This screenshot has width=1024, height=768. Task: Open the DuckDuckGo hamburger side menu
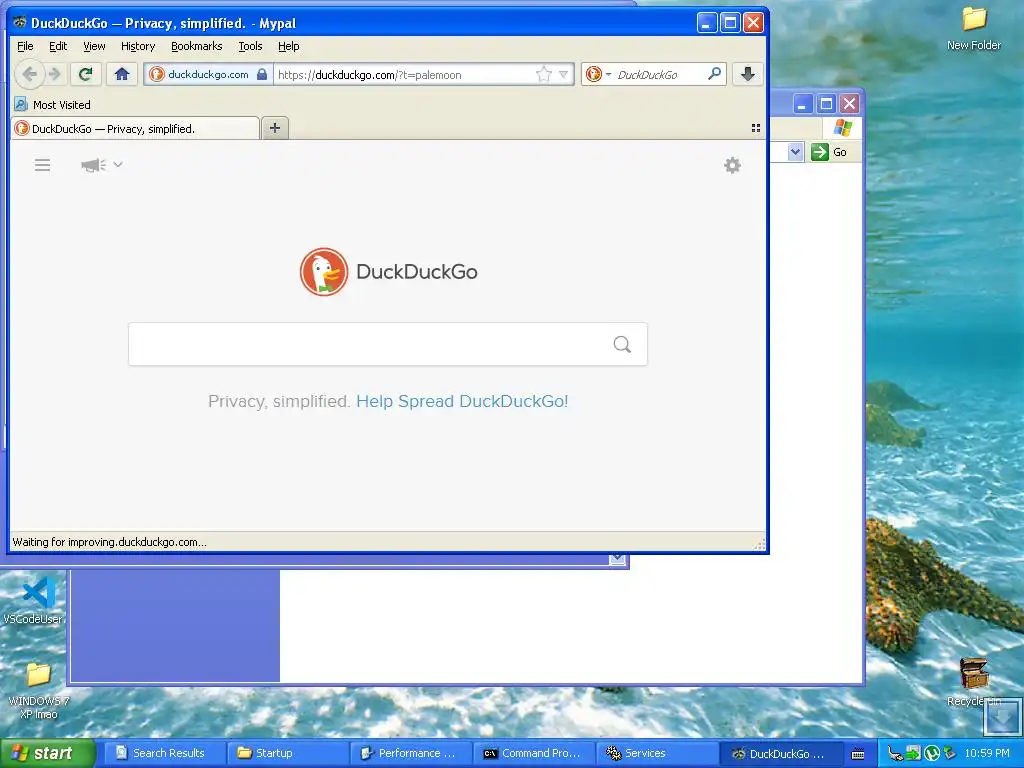(42, 165)
